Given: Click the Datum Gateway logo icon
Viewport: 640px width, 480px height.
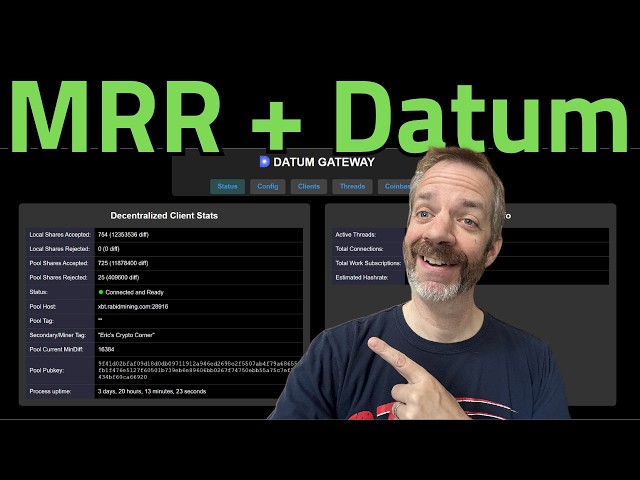Looking at the screenshot, I should pyautogui.click(x=264, y=162).
